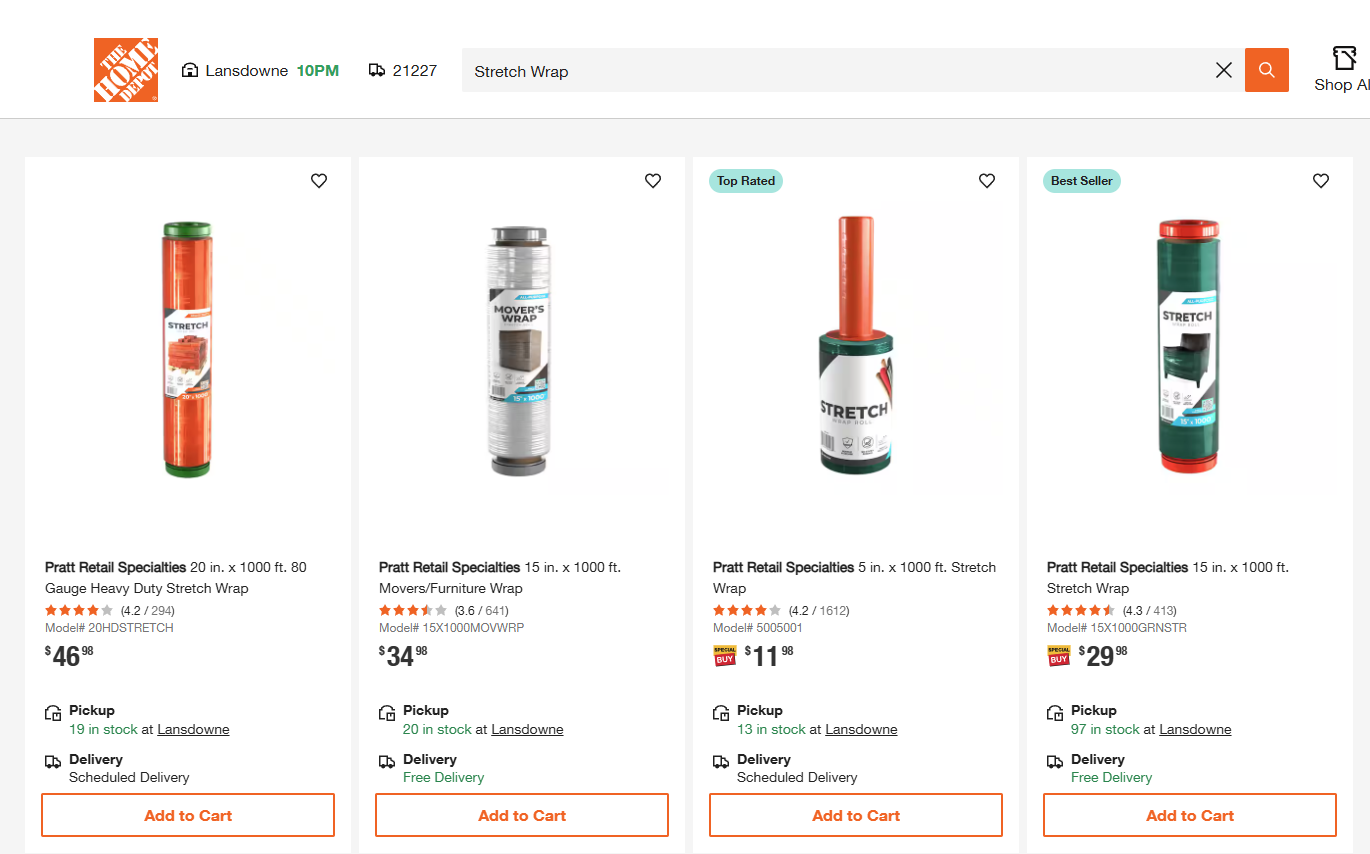Screen dimensions: 1370x854
Task: Add the $29.98 green stretch wrap to cart
Action: pos(1190,815)
